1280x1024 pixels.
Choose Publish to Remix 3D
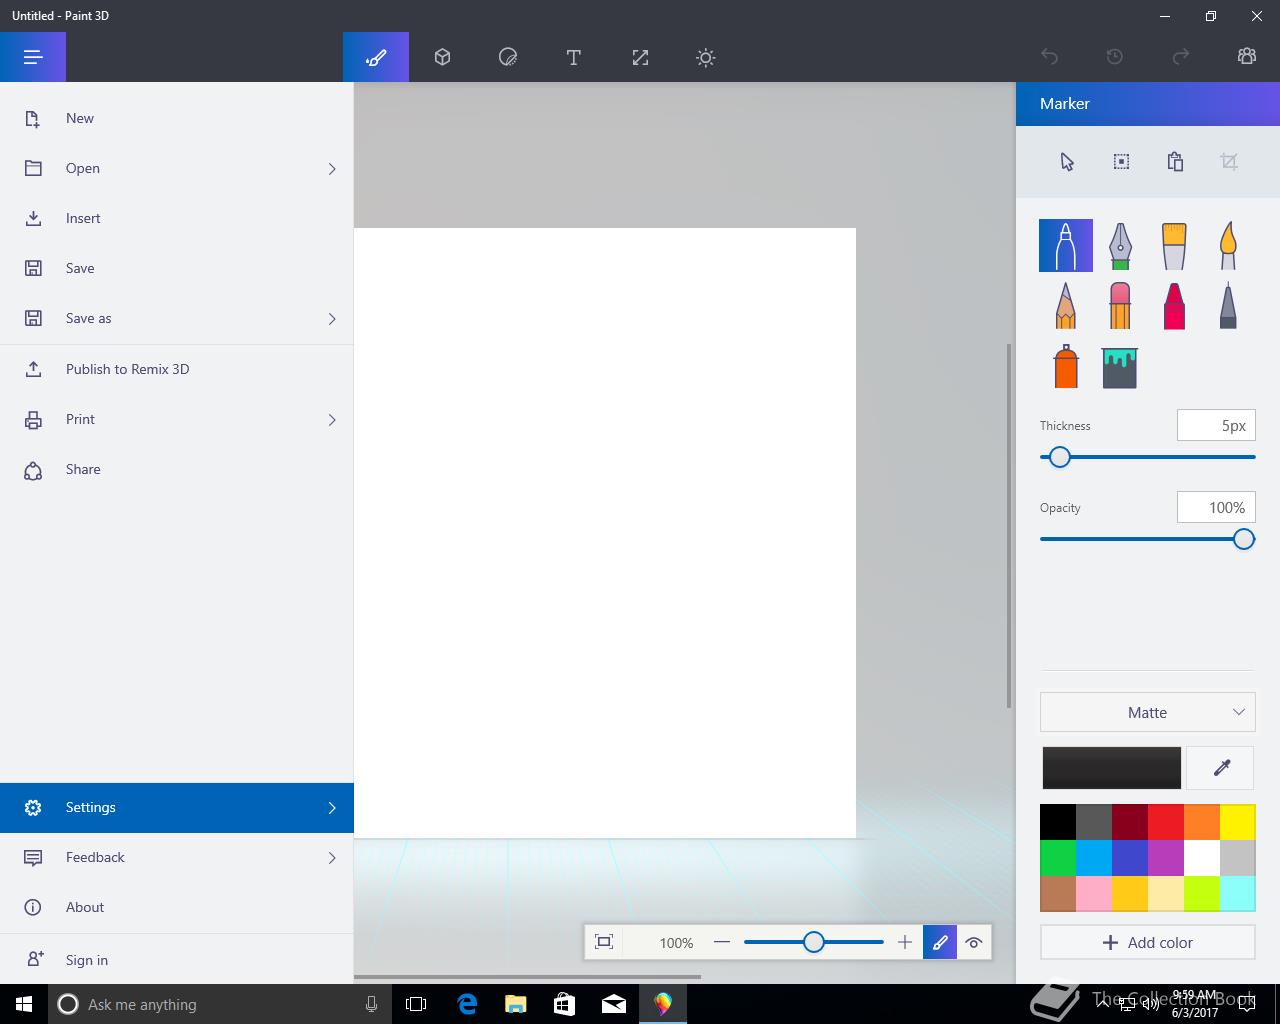click(x=127, y=369)
